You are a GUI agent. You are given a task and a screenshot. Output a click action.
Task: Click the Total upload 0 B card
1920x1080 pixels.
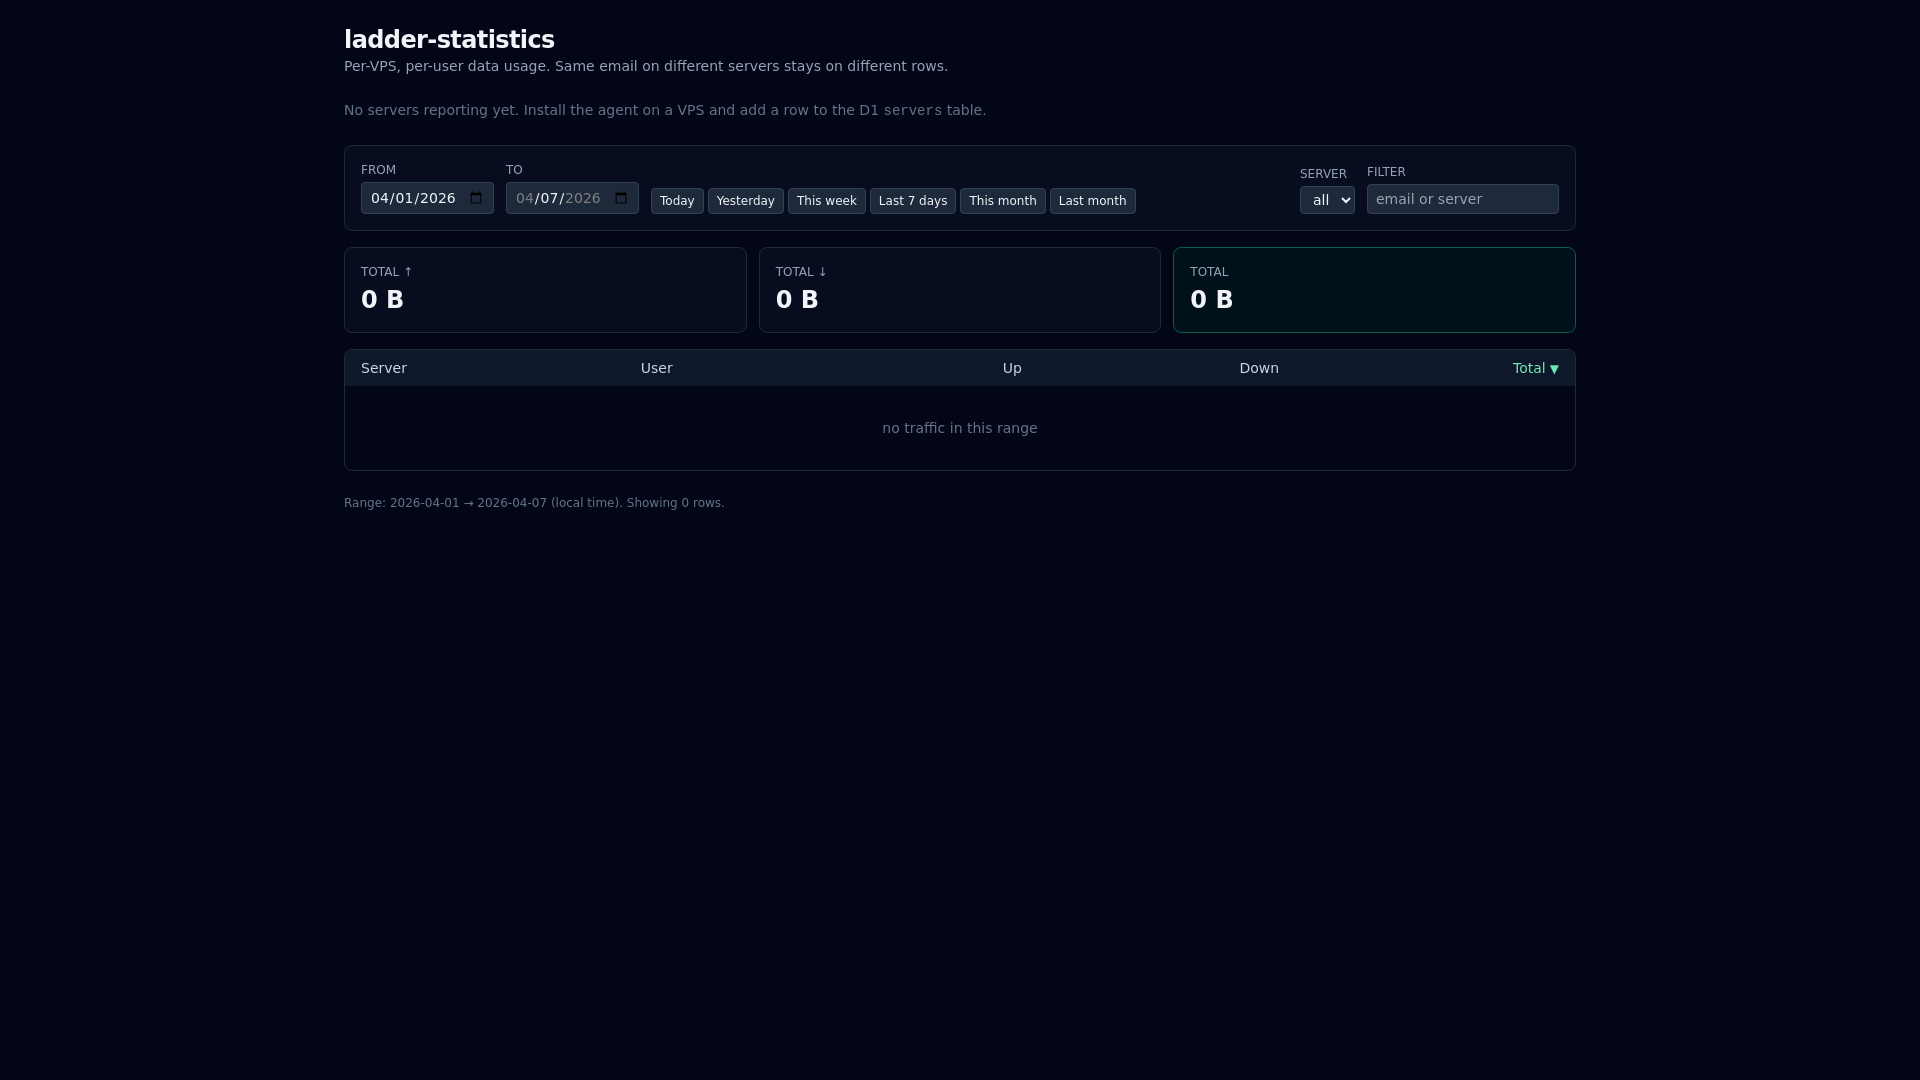(x=545, y=290)
